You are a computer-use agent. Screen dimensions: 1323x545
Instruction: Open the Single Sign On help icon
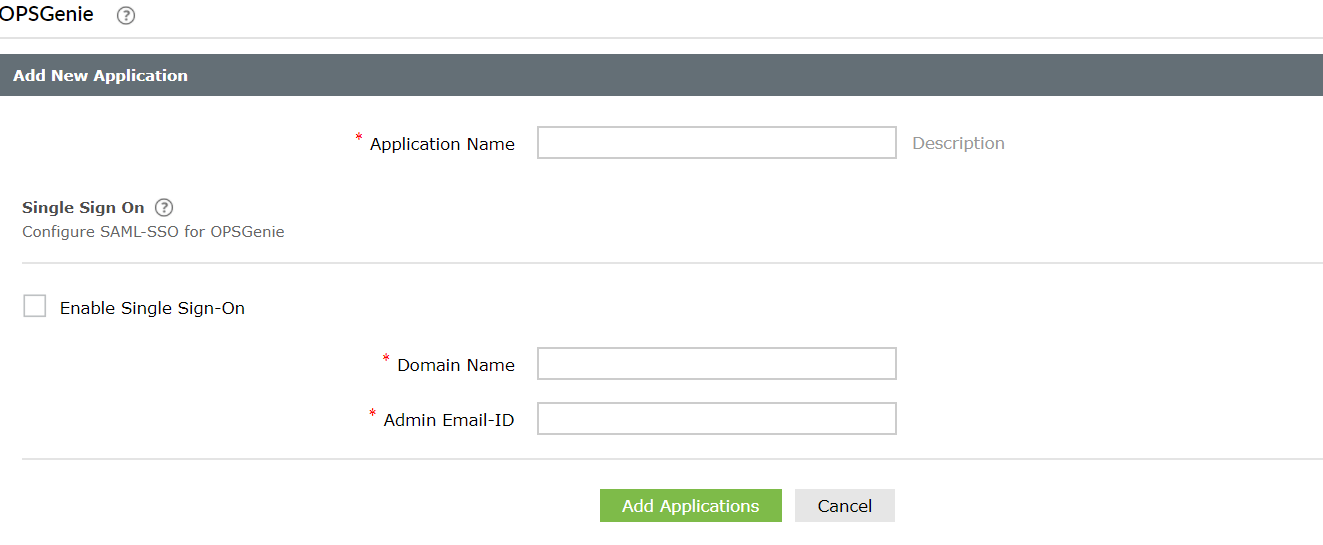[x=164, y=208]
